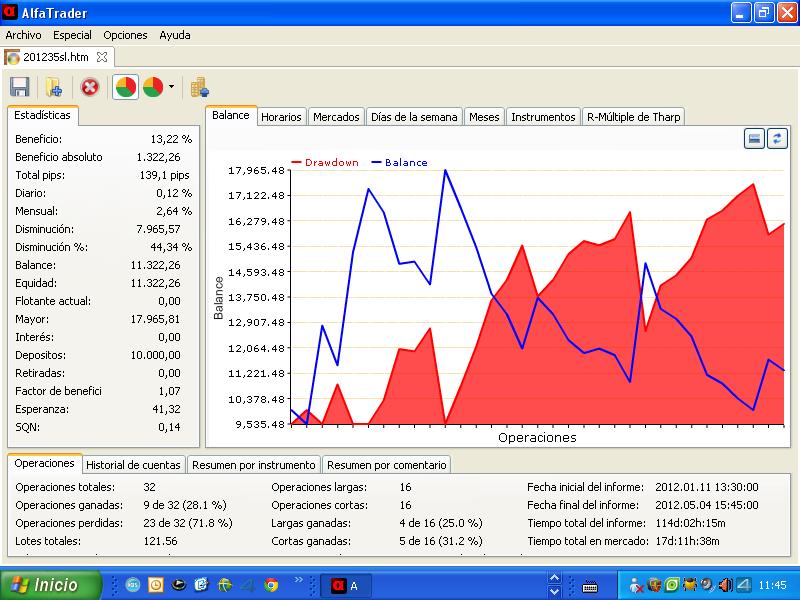Click the second pie chart icon
This screenshot has width=800, height=600.
pyautogui.click(x=153, y=87)
